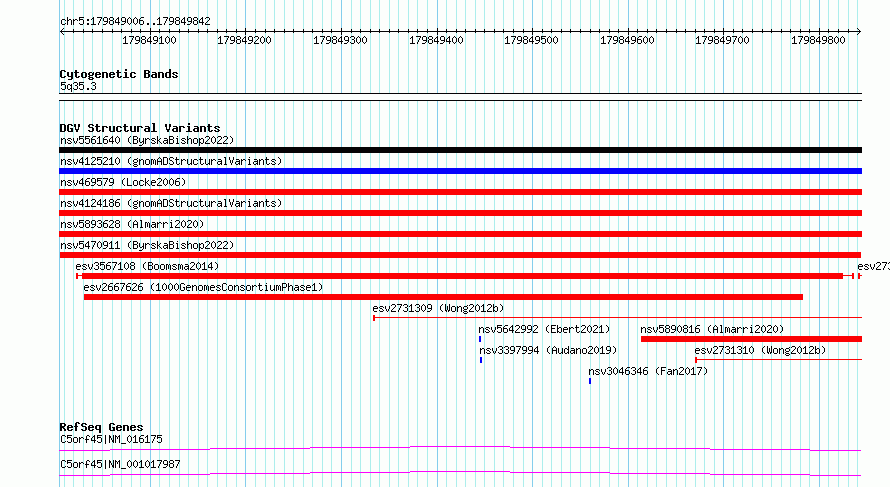Click ruler position 179849400

point(436,40)
